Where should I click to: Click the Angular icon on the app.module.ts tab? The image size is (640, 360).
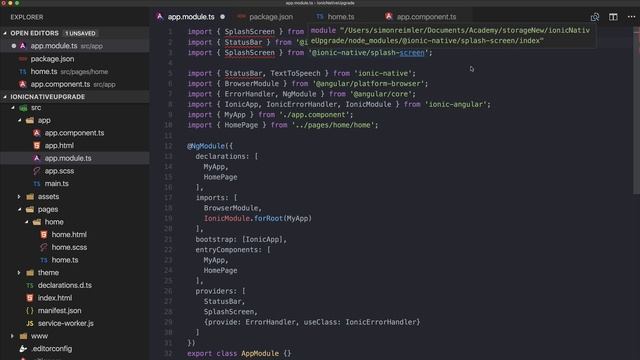(x=160, y=17)
